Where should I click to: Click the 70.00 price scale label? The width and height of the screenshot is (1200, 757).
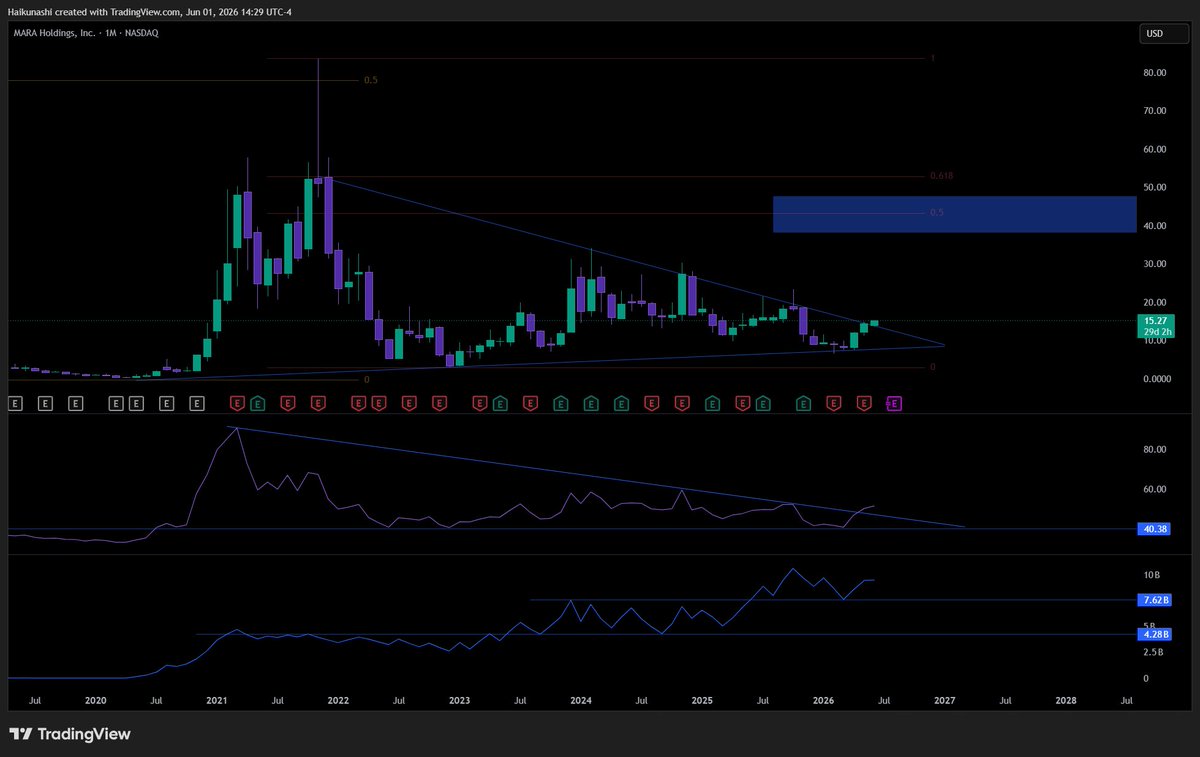(x=1155, y=111)
